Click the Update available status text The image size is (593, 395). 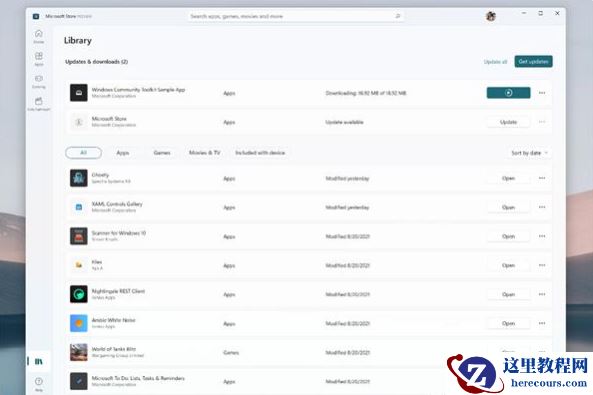click(345, 122)
